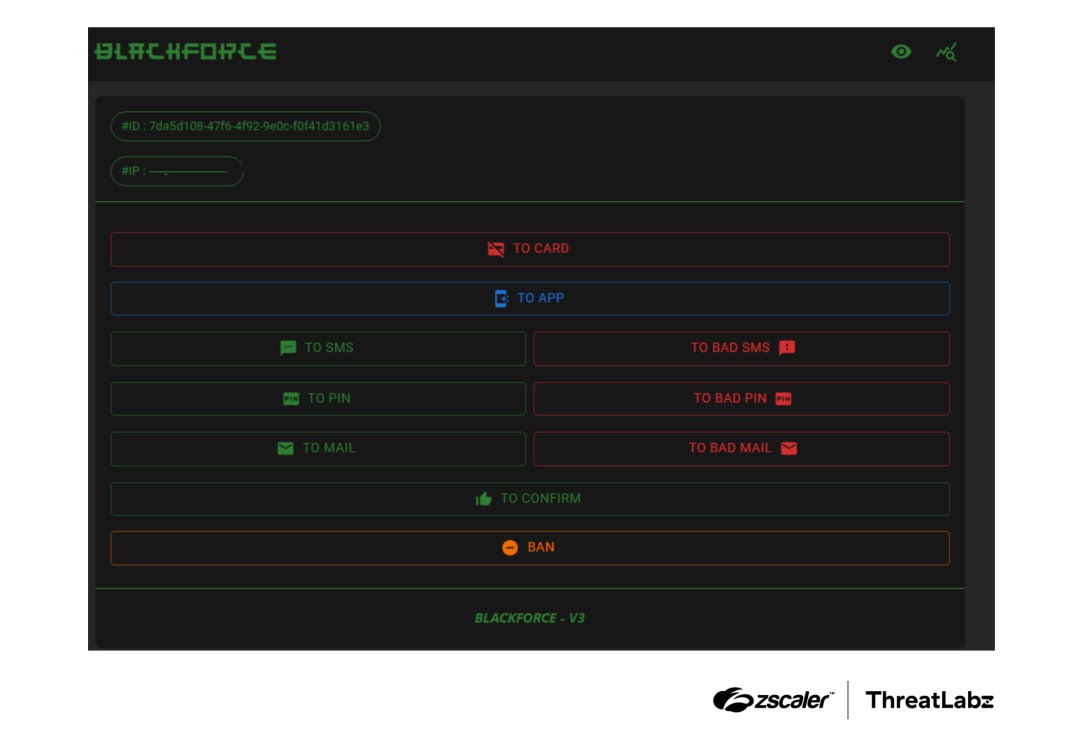Open the analytics search icon in the header
This screenshot has width=1080, height=739.
(947, 52)
